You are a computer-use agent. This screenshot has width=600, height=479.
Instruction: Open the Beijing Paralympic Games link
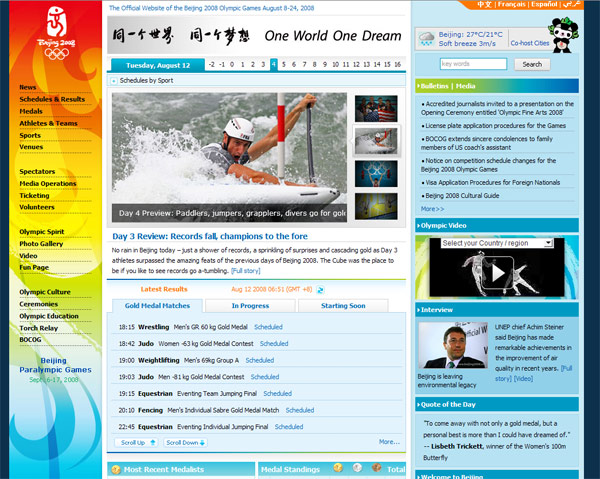[55, 365]
